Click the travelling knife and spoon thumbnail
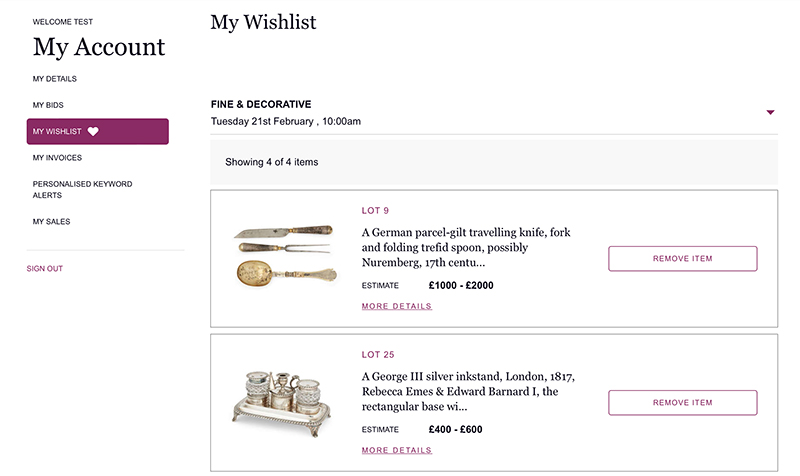 284,256
